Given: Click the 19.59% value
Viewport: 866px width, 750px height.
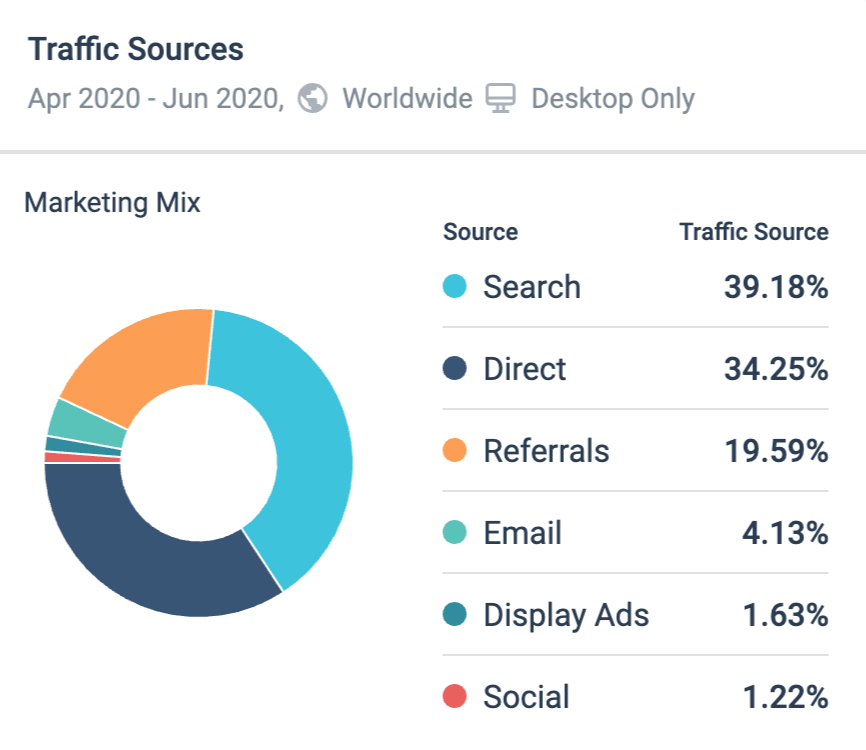Looking at the screenshot, I should (776, 451).
